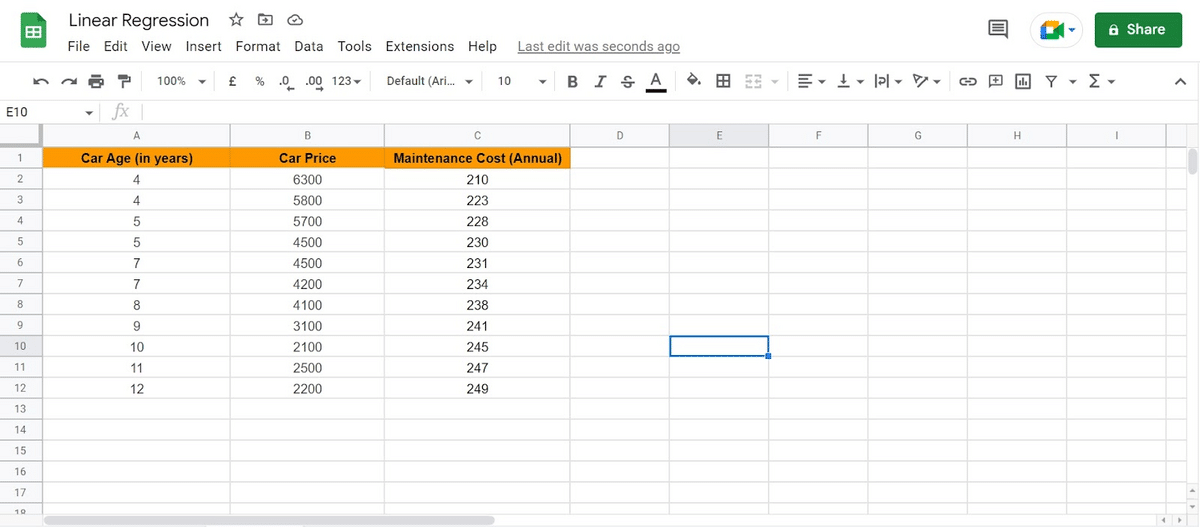Image resolution: width=1200 pixels, height=527 pixels.
Task: Create a filter with the funnel icon
Action: click(x=1050, y=81)
